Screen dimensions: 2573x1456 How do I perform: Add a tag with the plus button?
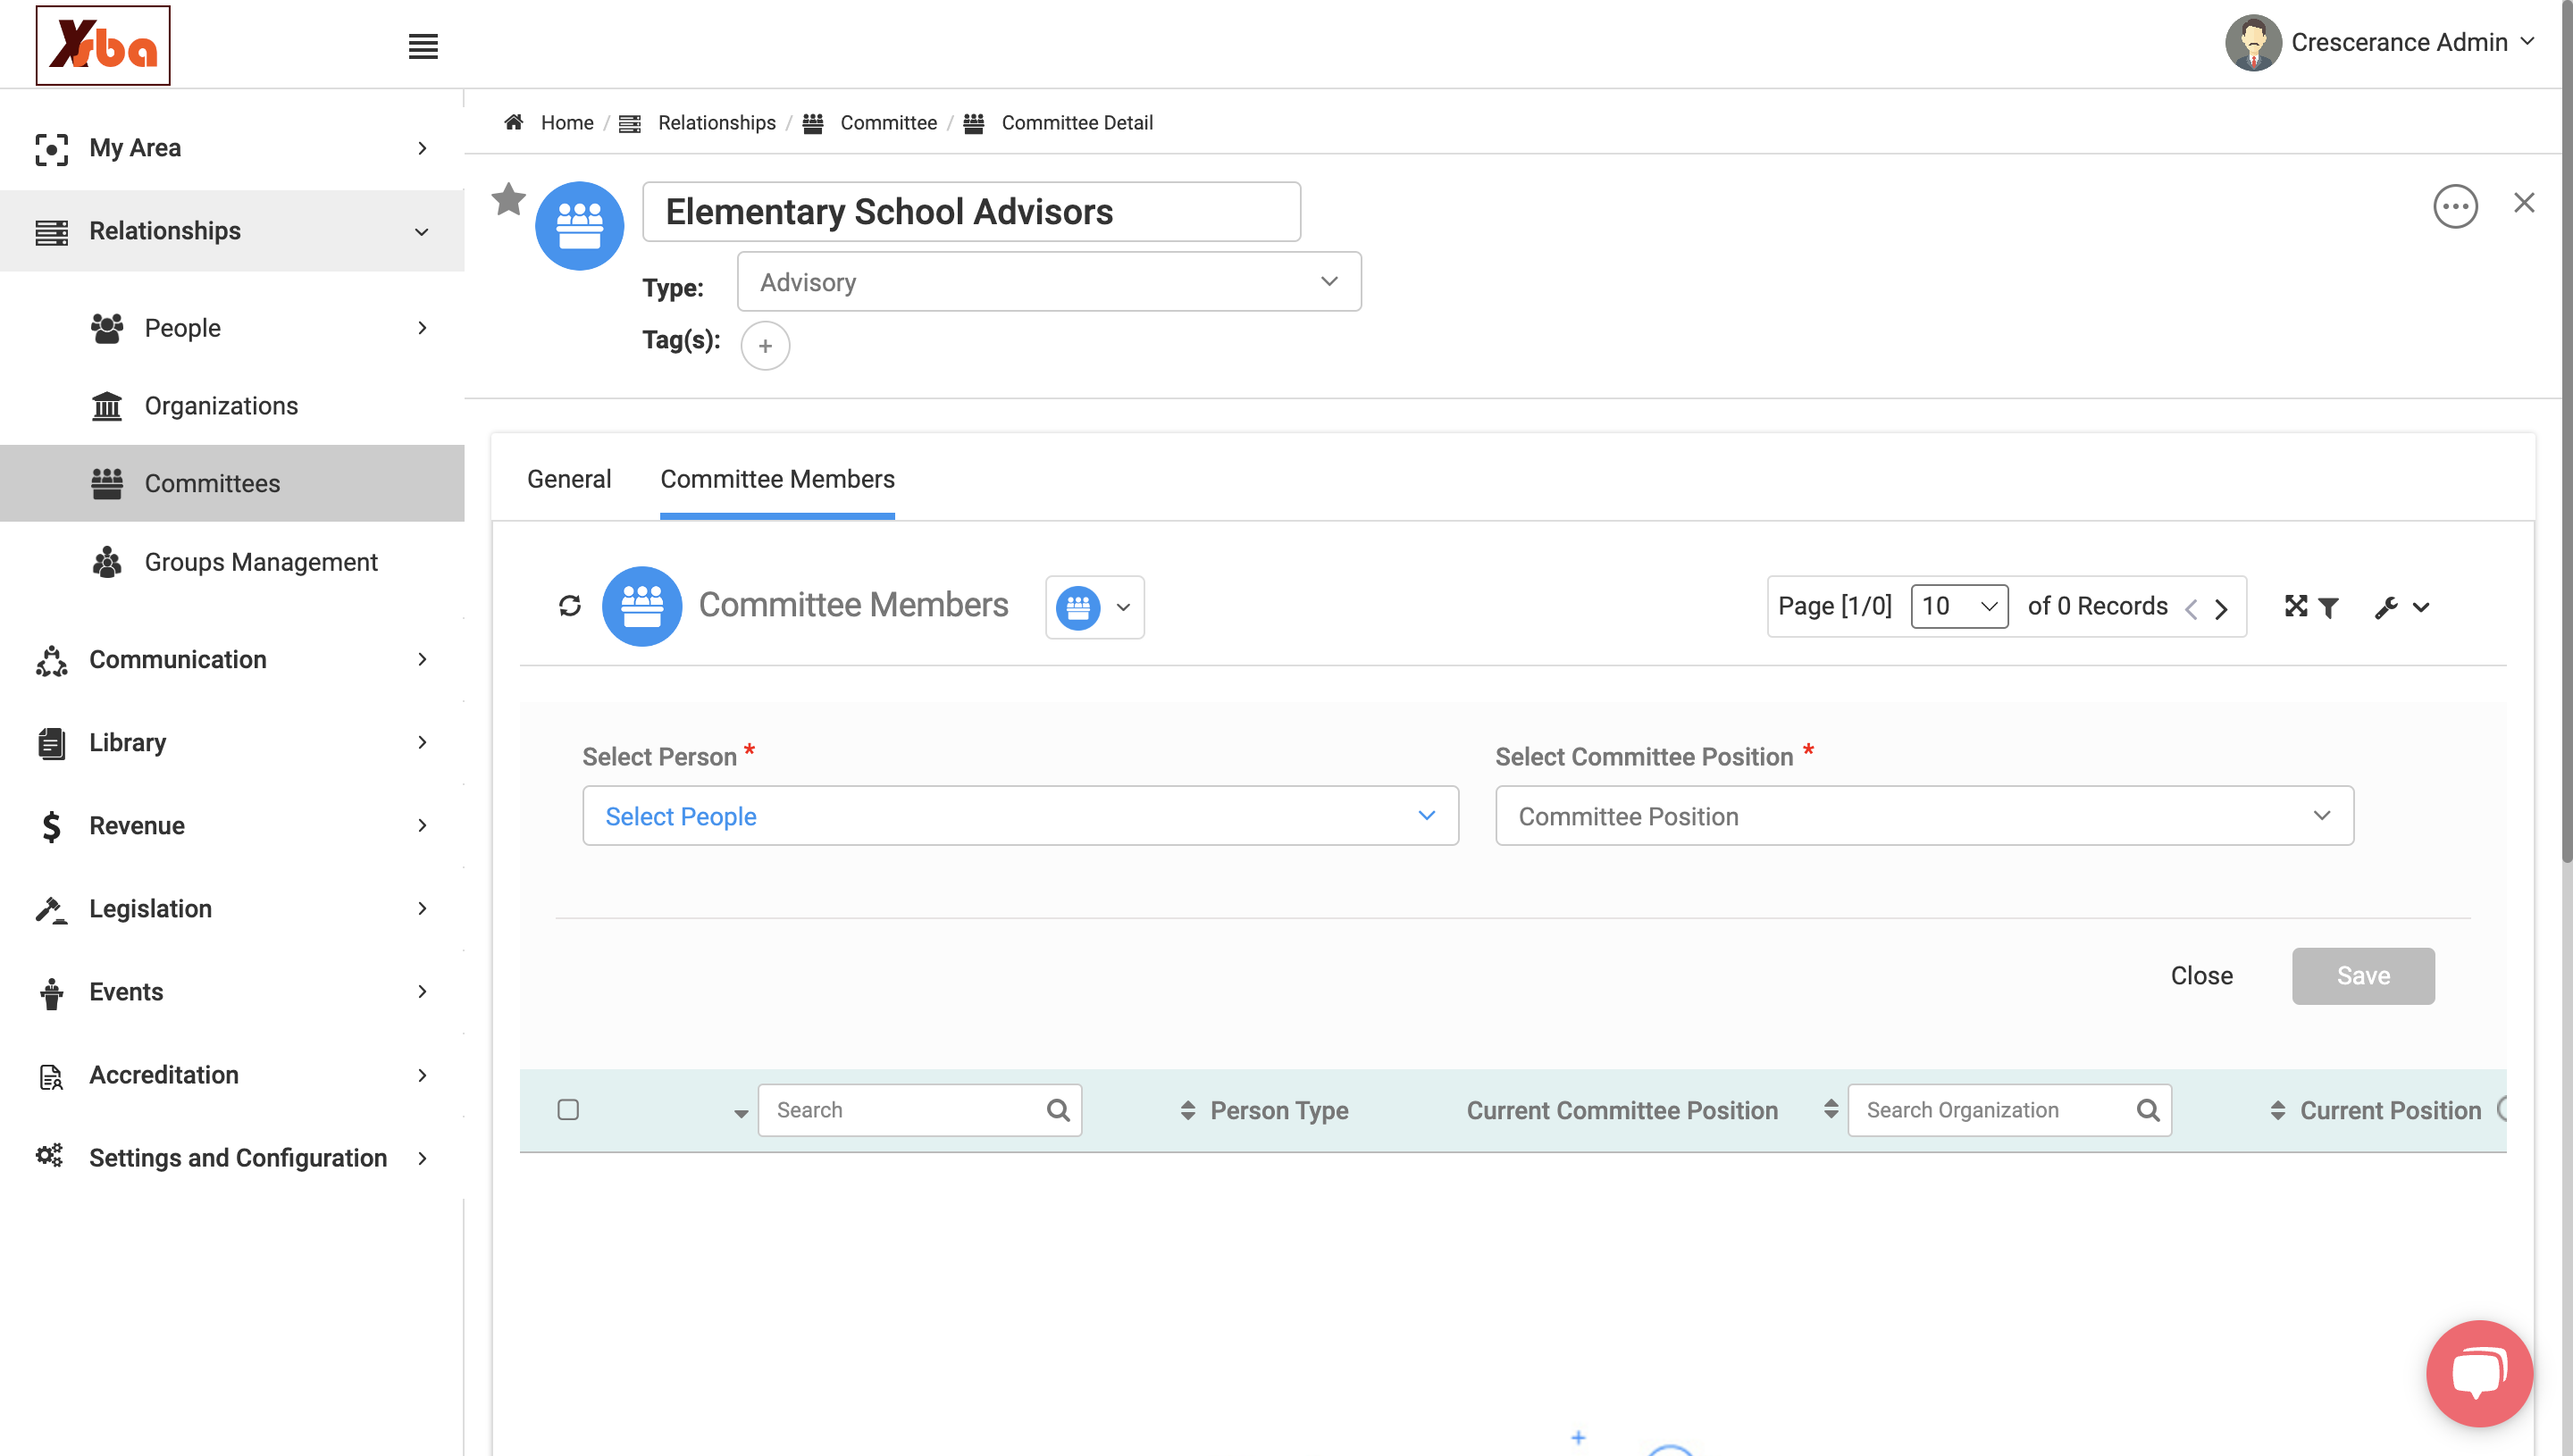[x=765, y=345]
